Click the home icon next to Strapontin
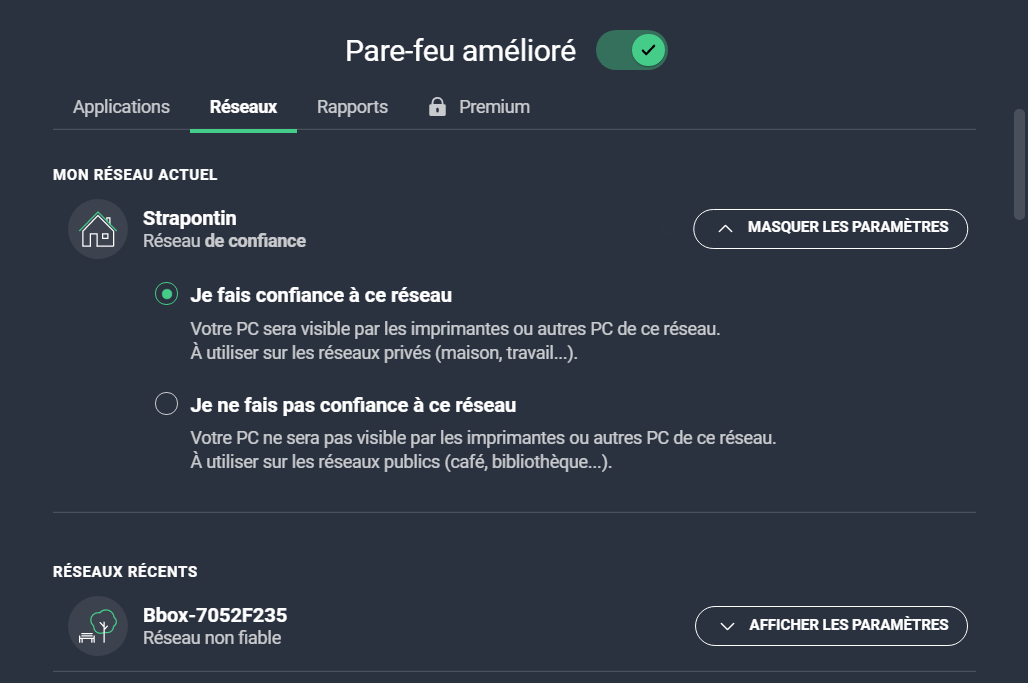This screenshot has height=683, width=1028. point(97,229)
